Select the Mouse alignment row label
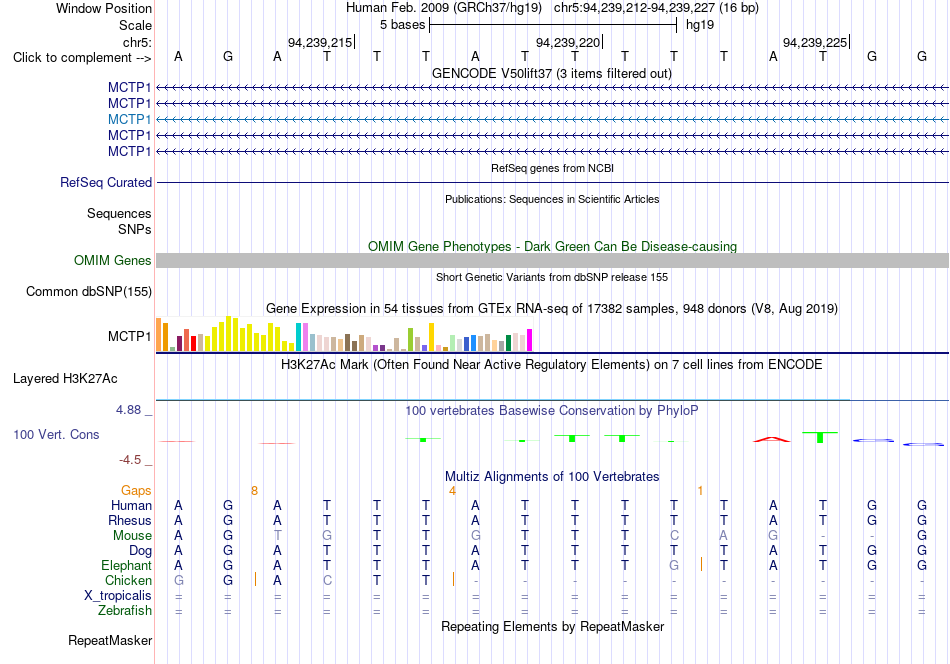The width and height of the screenshot is (950, 664). [132, 536]
